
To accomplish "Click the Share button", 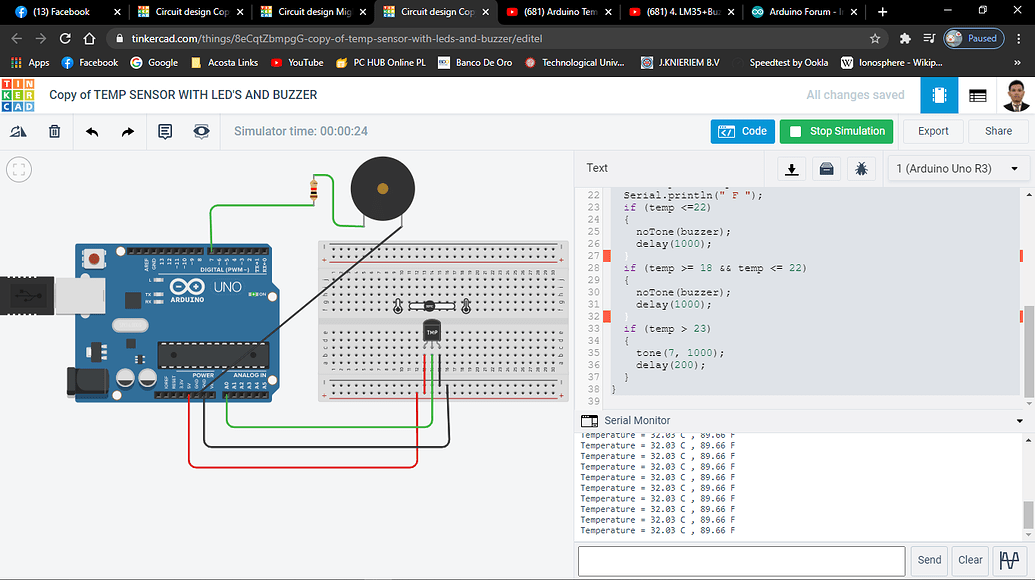I will click(997, 131).
